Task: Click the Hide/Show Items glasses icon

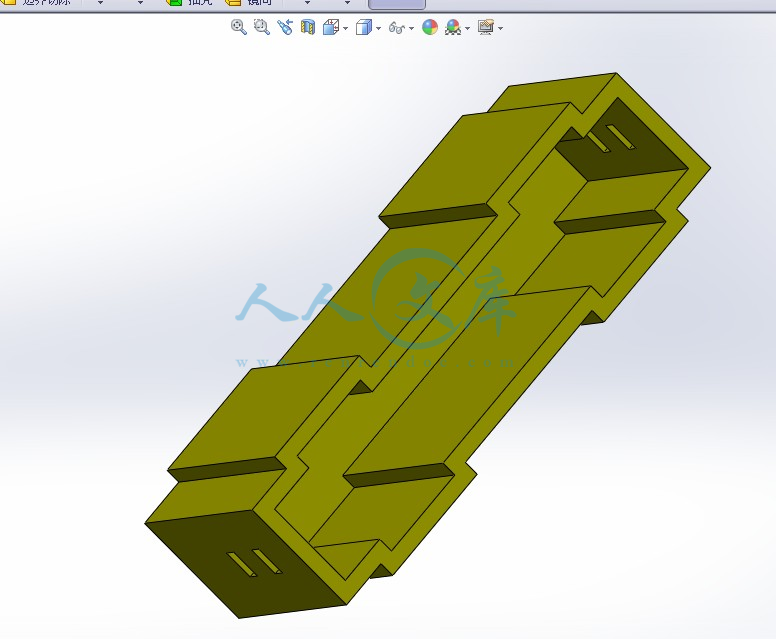Action: coord(396,28)
